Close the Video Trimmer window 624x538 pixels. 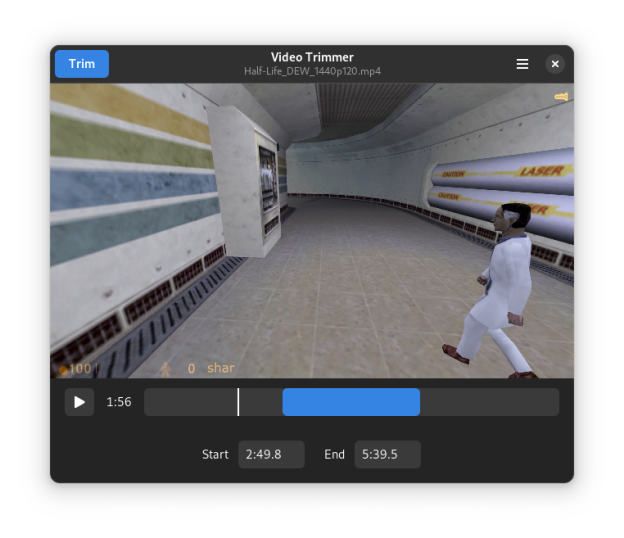(x=555, y=64)
